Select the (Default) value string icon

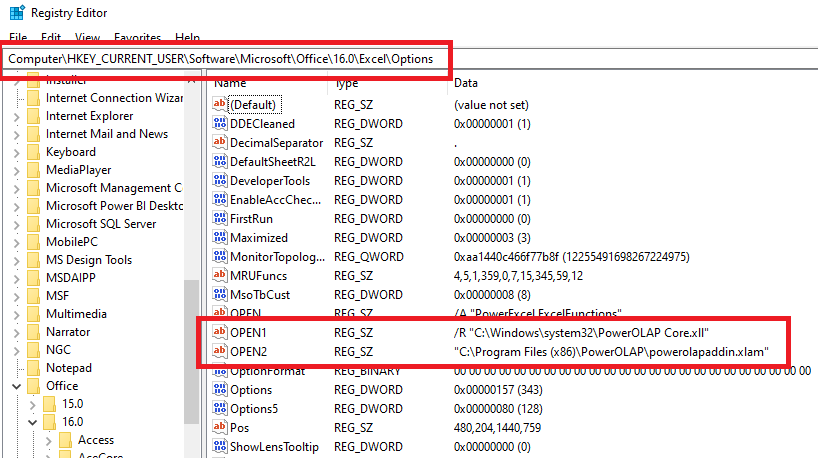coord(220,104)
